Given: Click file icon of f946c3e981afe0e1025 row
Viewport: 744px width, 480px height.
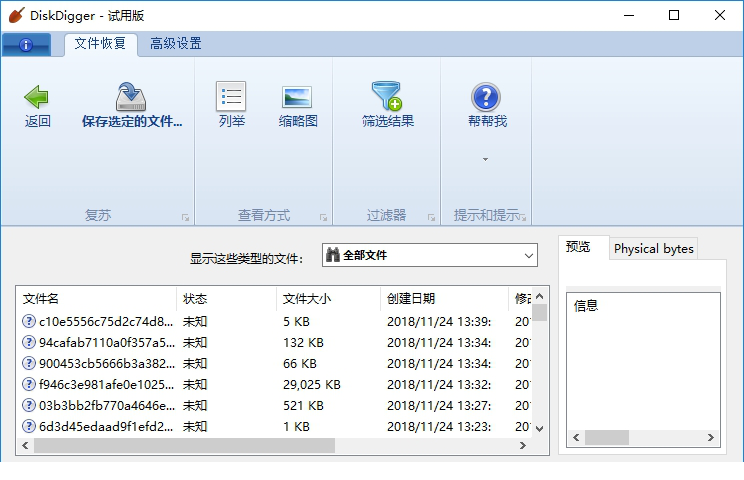Looking at the screenshot, I should (x=29, y=384).
